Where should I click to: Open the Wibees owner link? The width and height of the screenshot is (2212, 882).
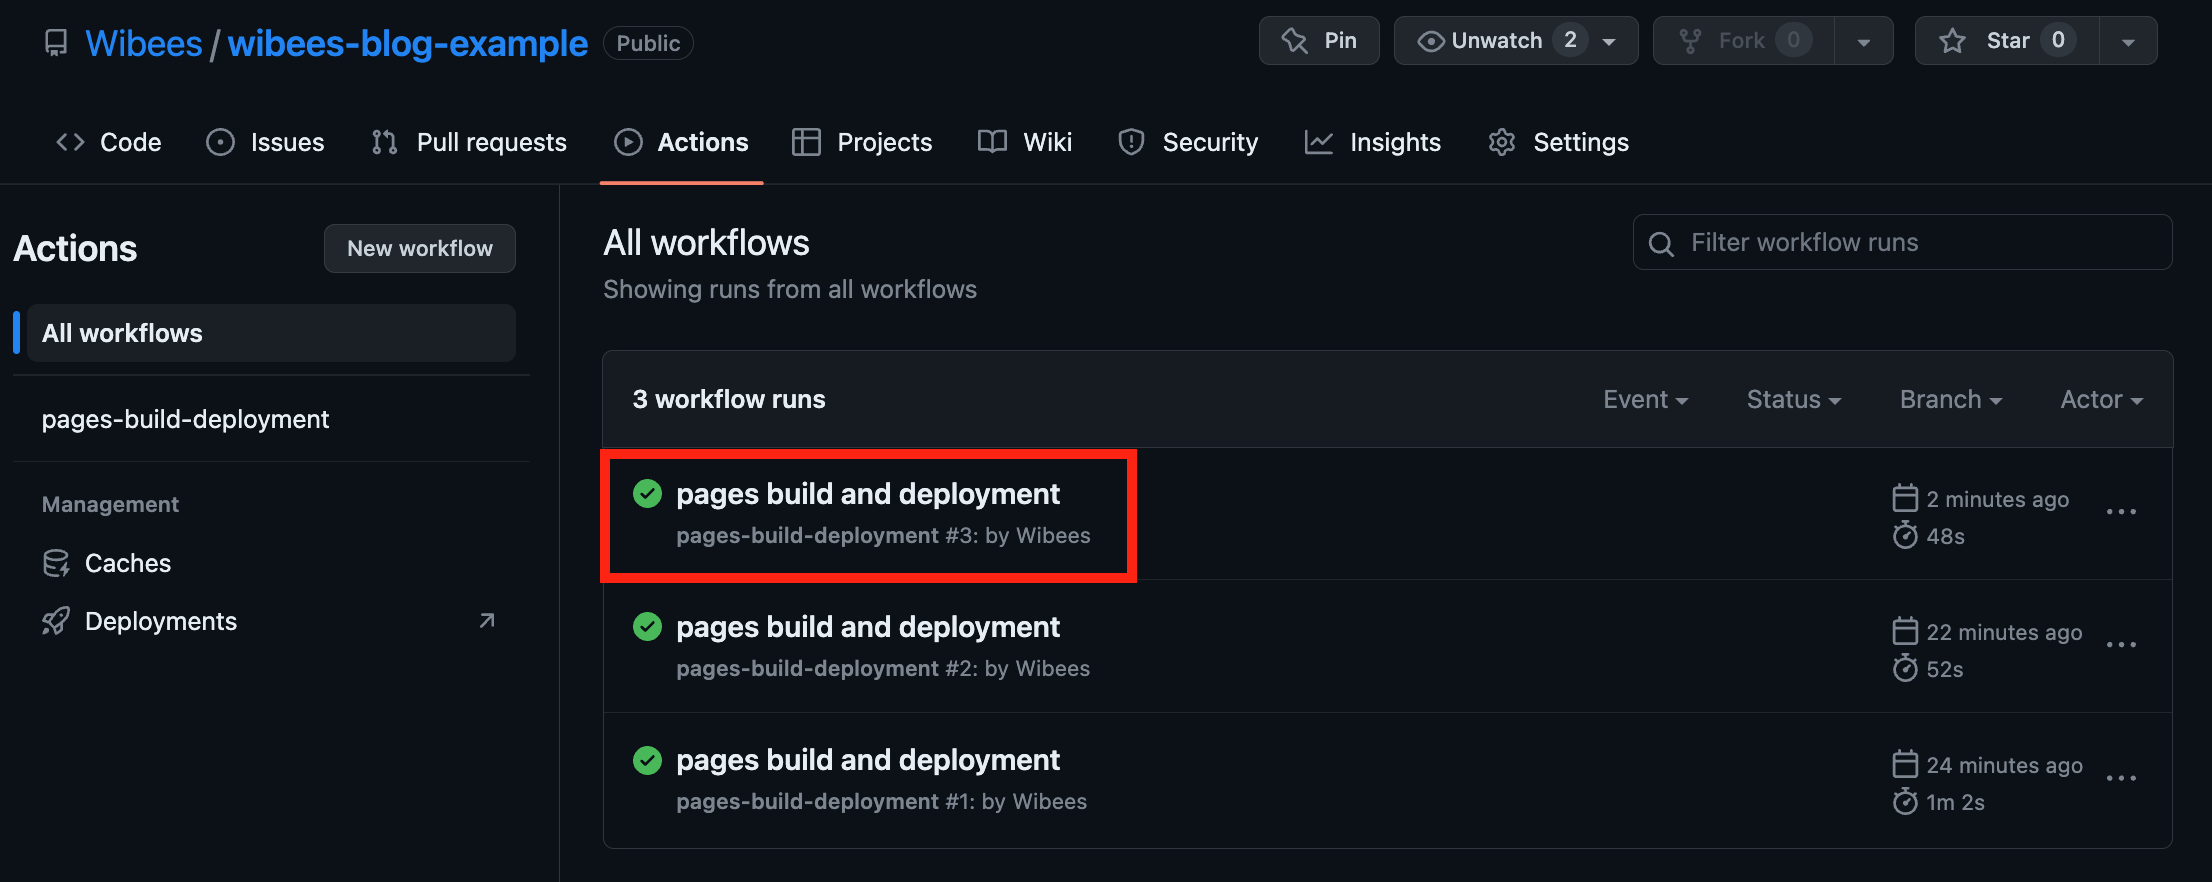coord(144,43)
